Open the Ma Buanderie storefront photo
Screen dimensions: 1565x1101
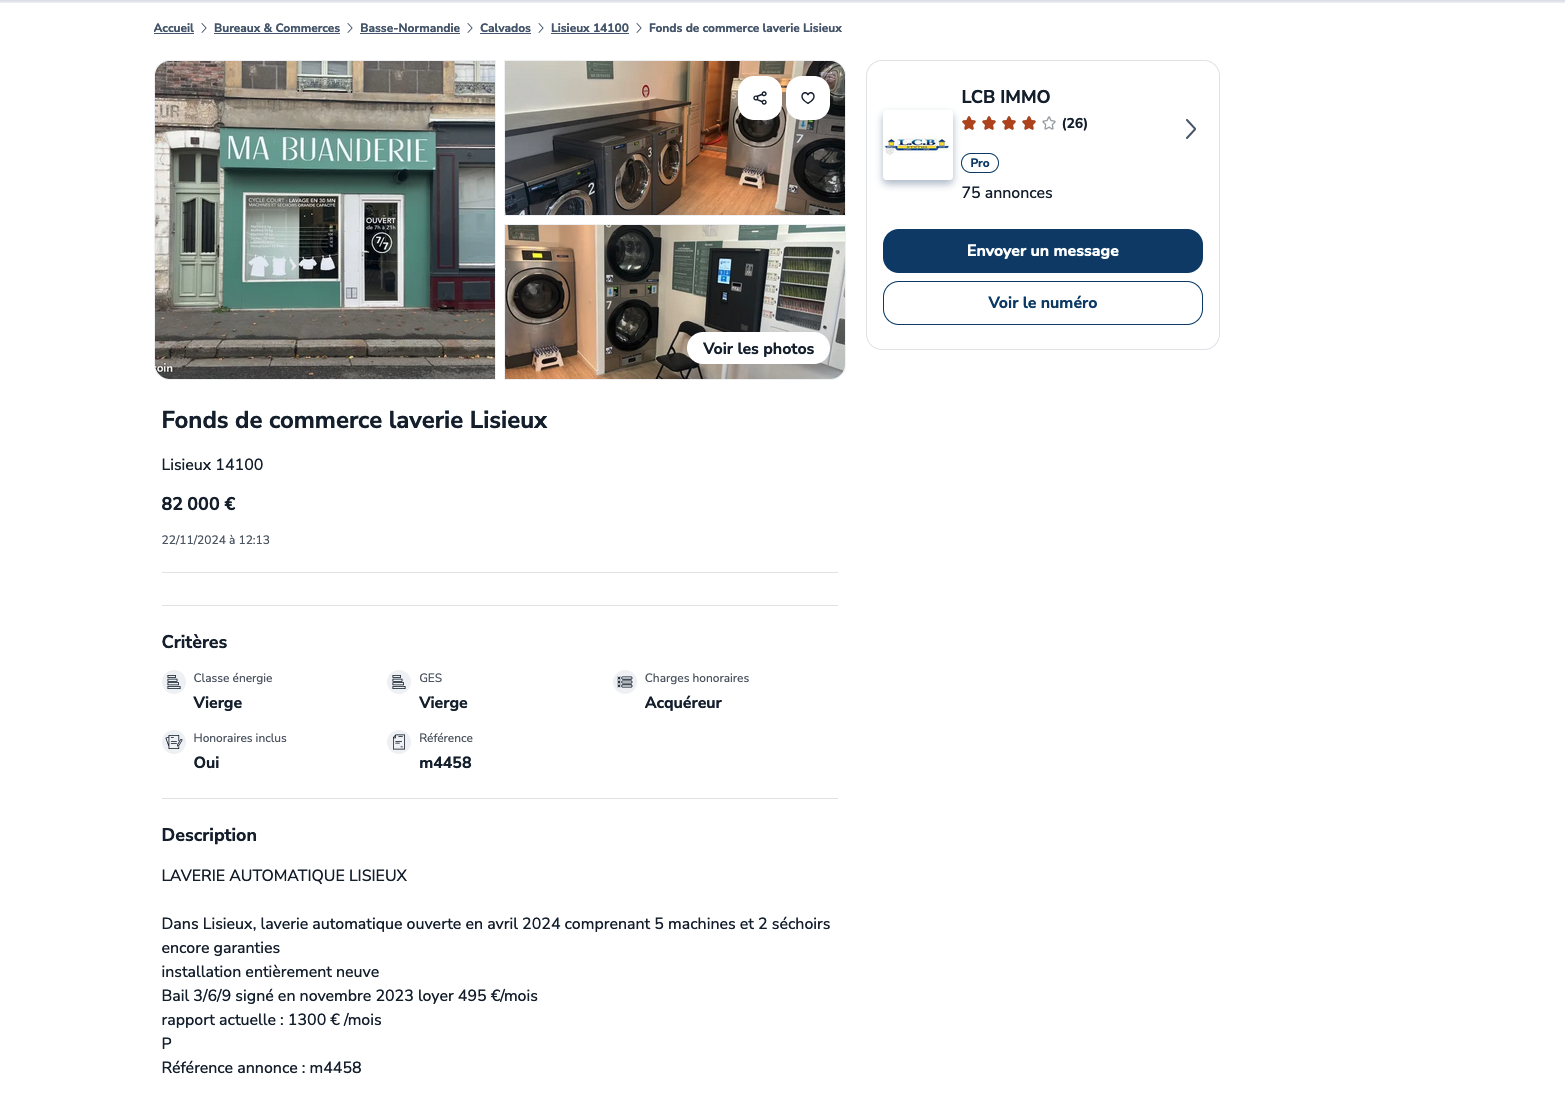pyautogui.click(x=325, y=220)
